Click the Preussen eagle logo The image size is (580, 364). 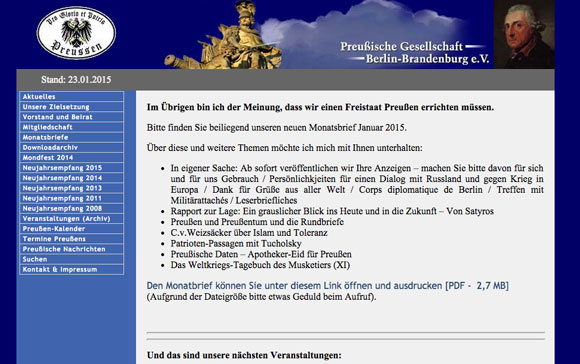[76, 33]
